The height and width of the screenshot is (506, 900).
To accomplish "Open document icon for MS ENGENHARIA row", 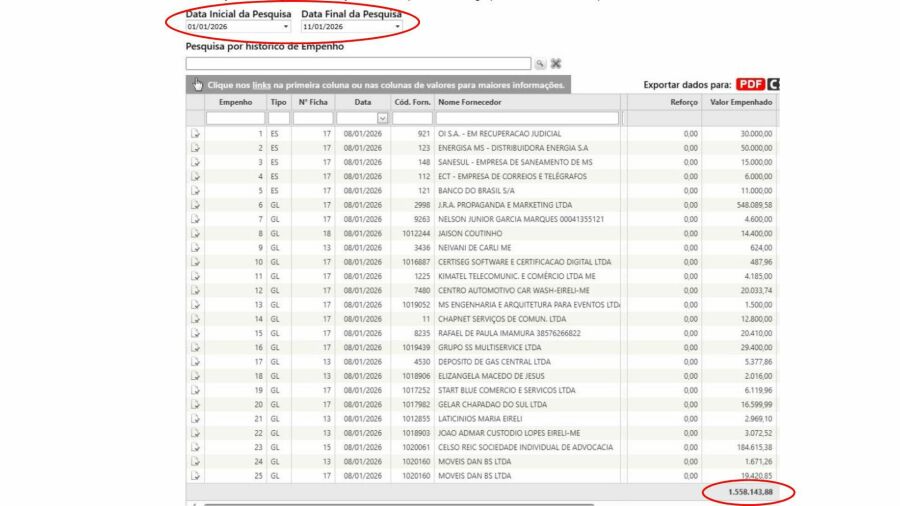I will [x=195, y=305].
